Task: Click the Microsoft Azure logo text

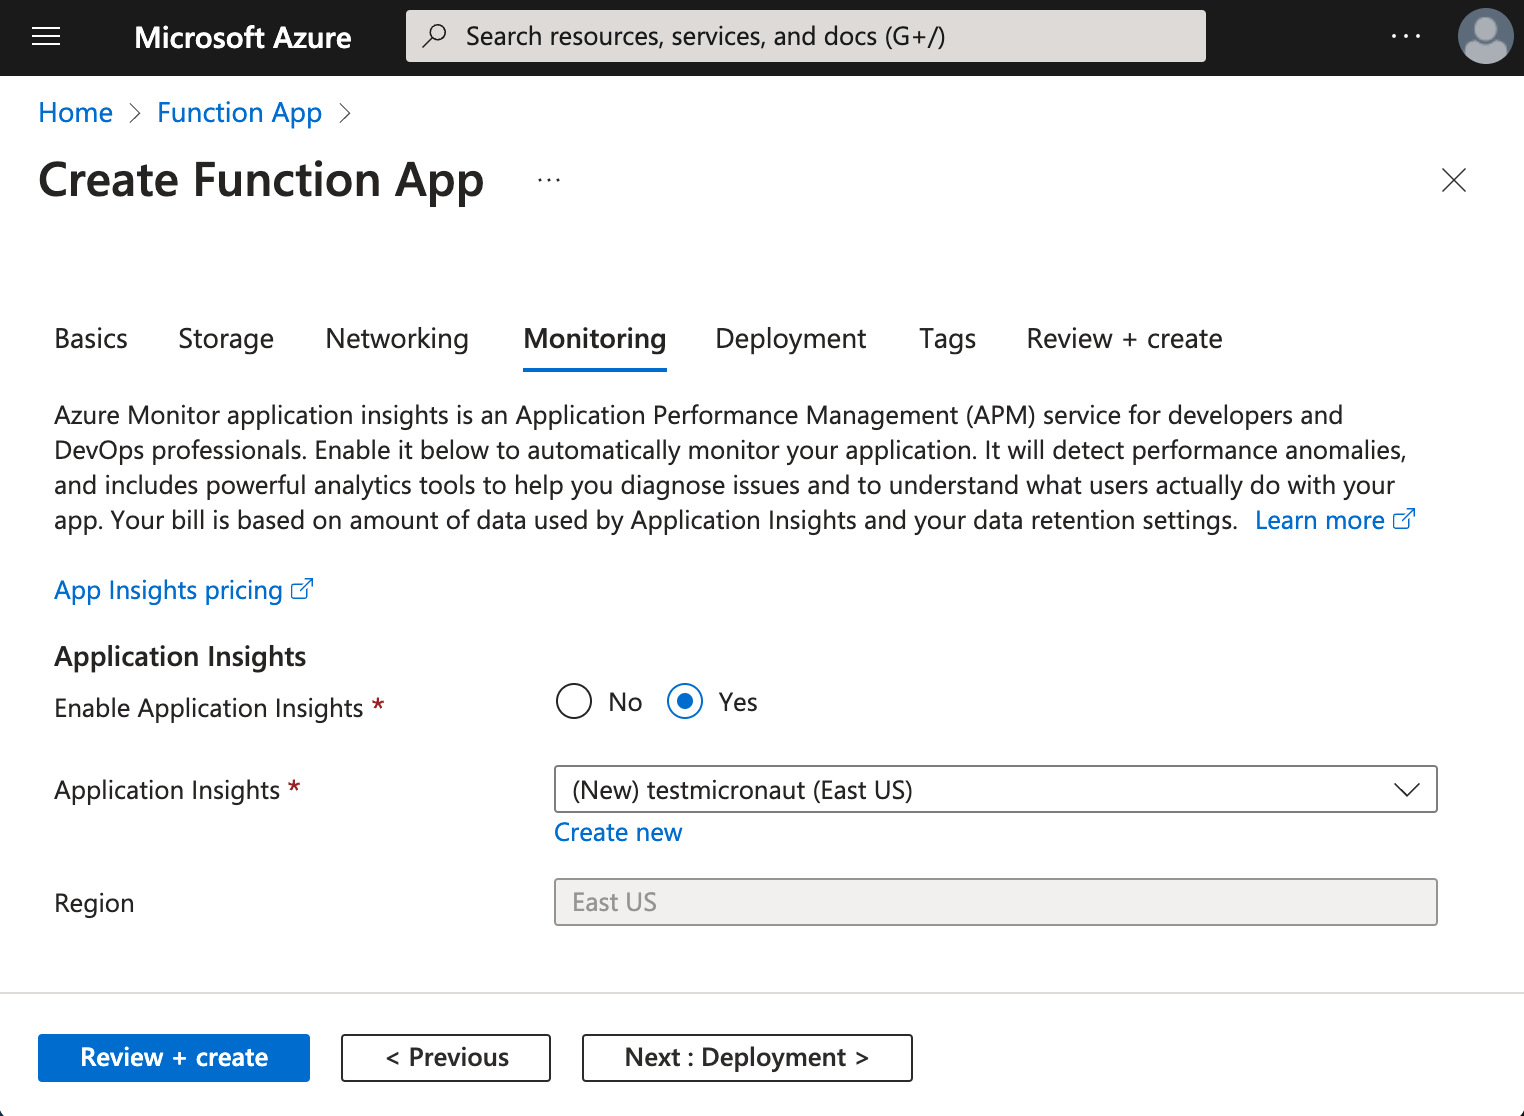Action: pyautogui.click(x=243, y=37)
